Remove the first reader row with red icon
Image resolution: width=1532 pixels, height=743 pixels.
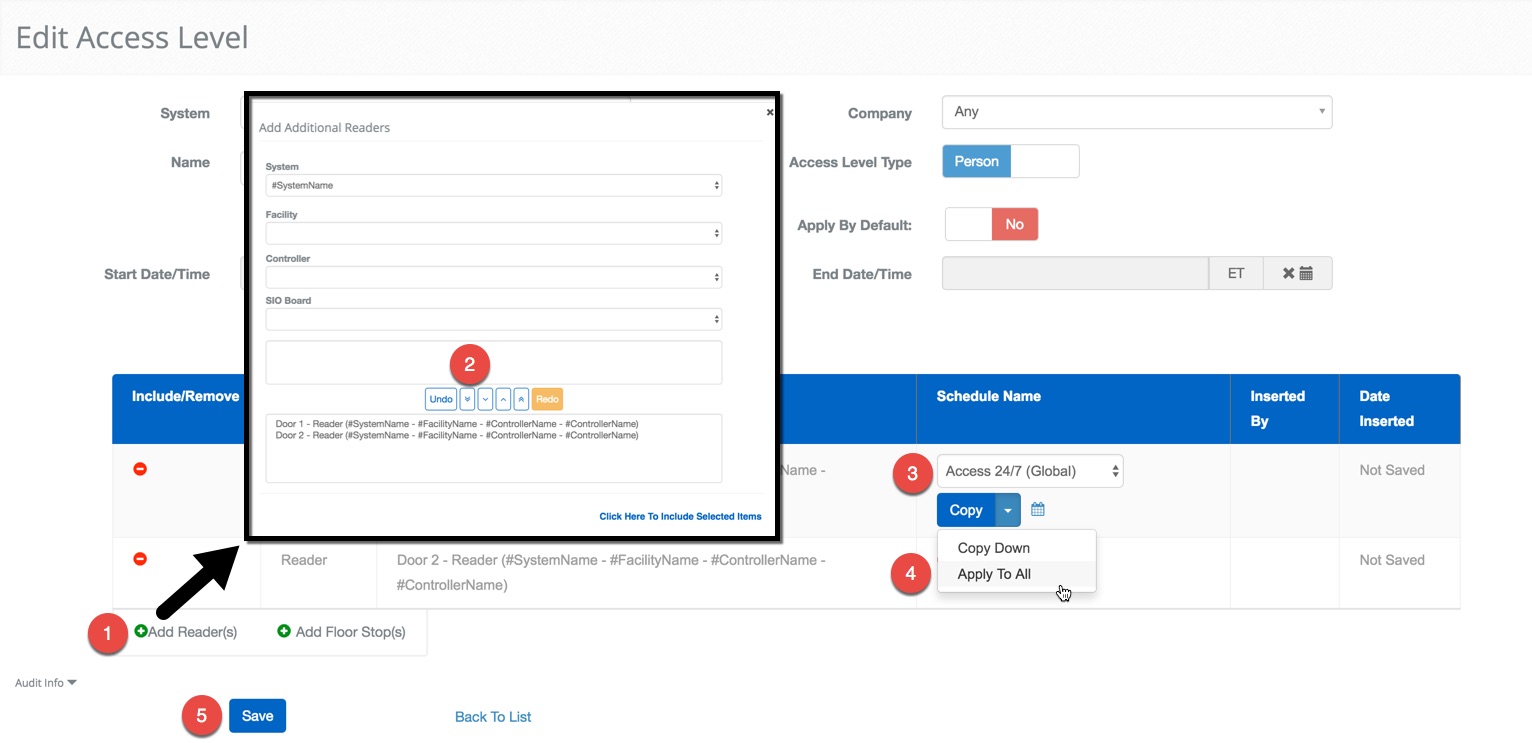[141, 469]
